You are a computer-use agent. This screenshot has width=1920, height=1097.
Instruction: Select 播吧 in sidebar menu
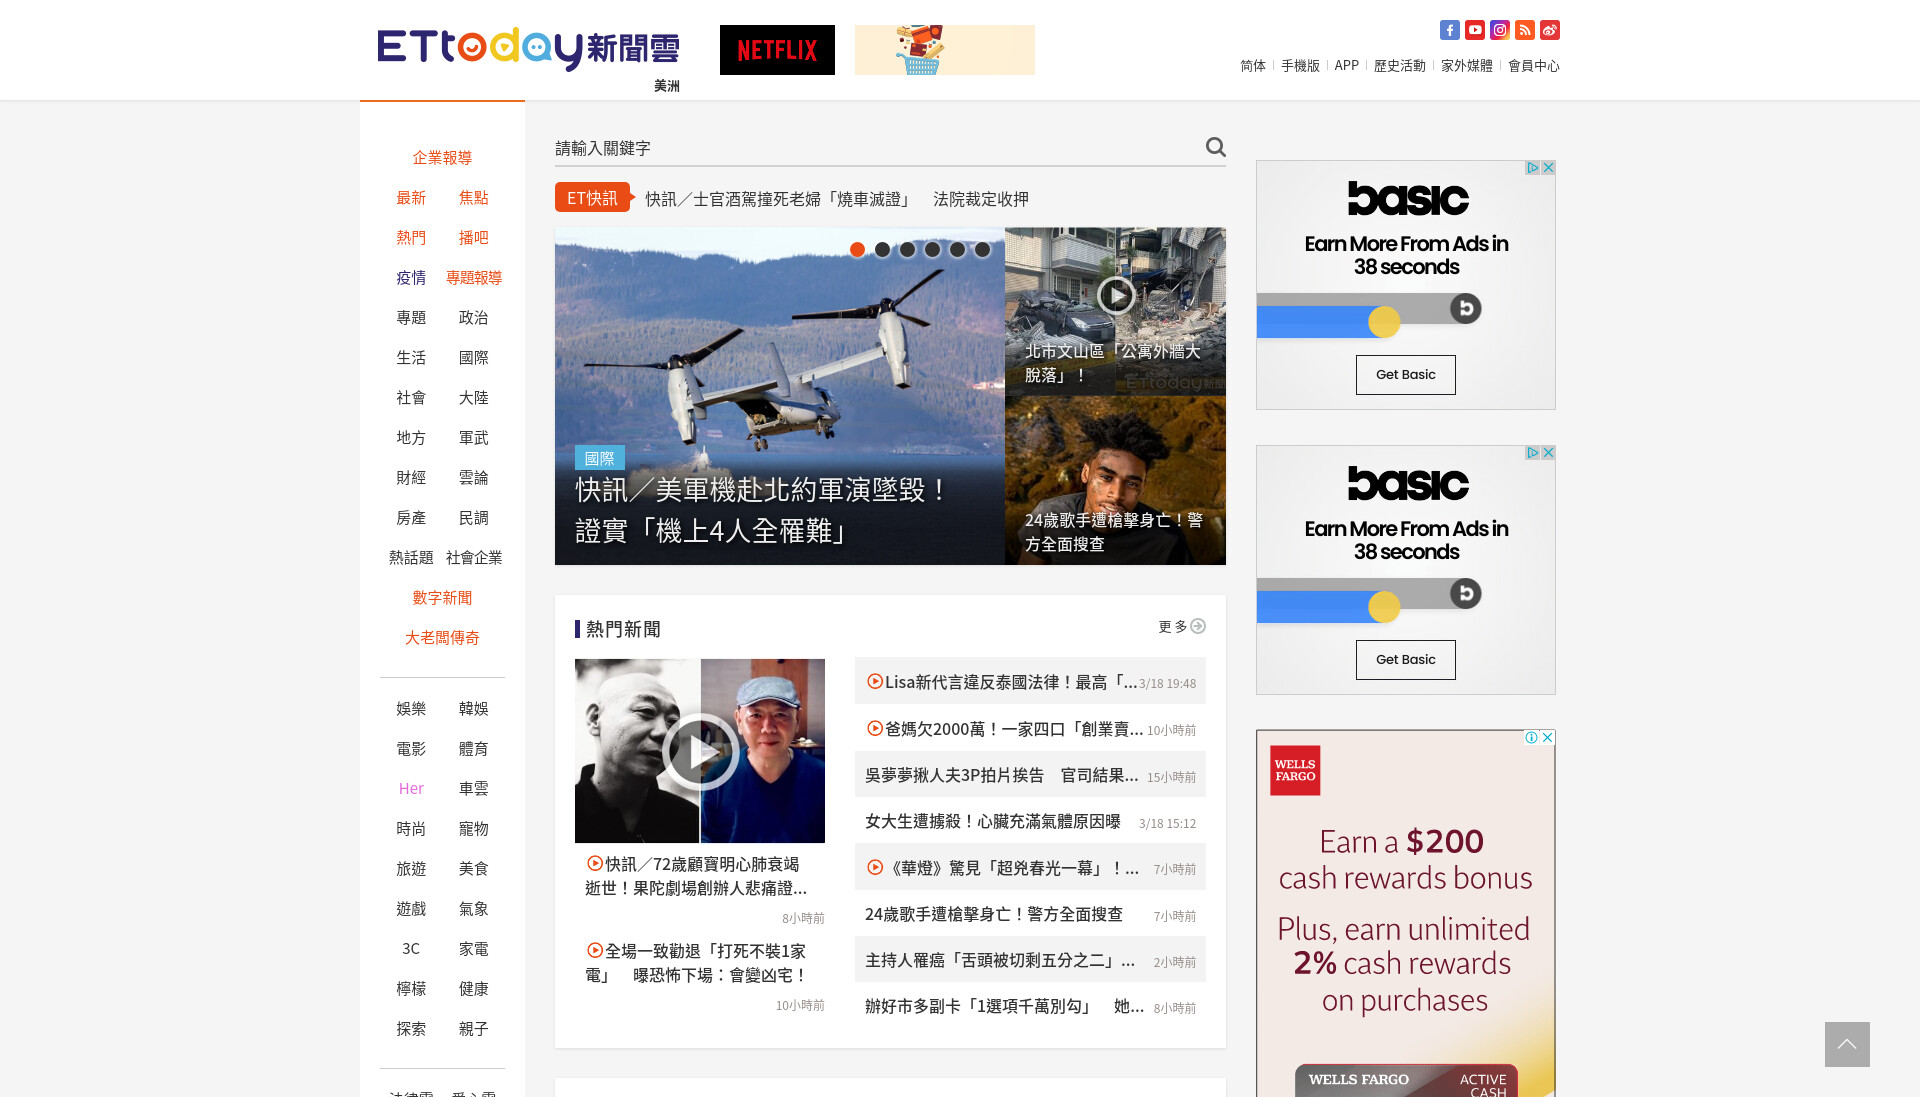click(474, 238)
